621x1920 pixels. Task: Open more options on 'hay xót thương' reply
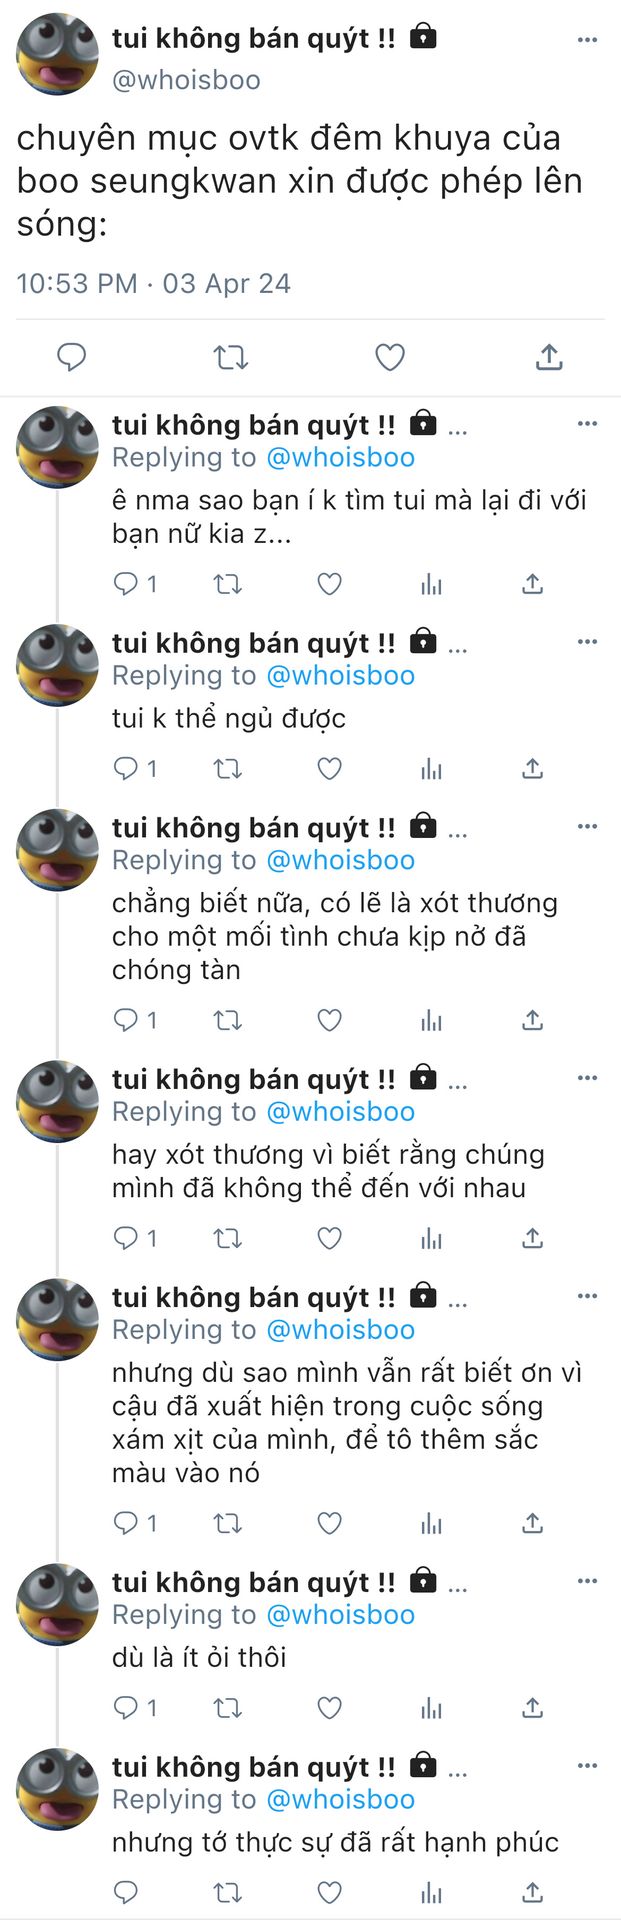(587, 1078)
